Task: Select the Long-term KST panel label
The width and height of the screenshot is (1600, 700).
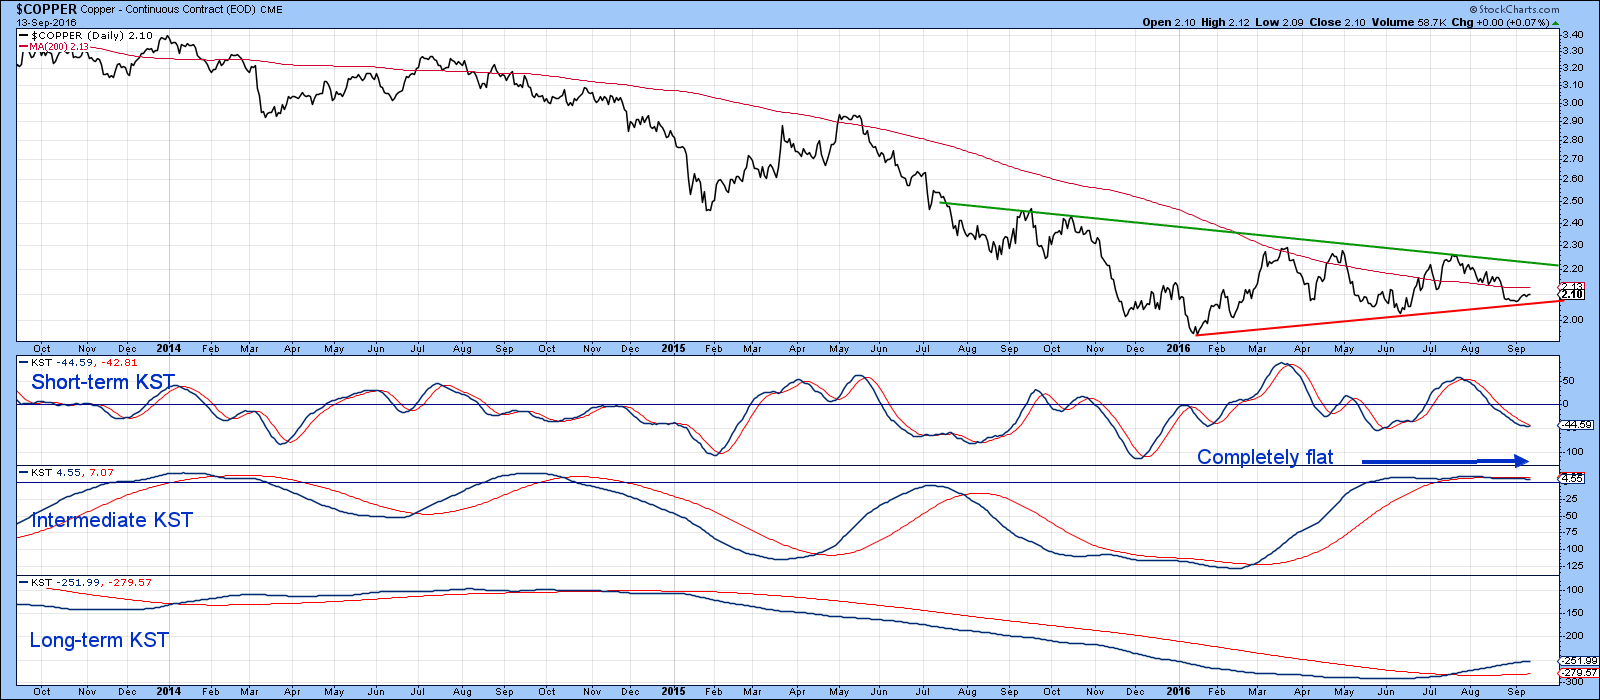Action: tap(99, 640)
